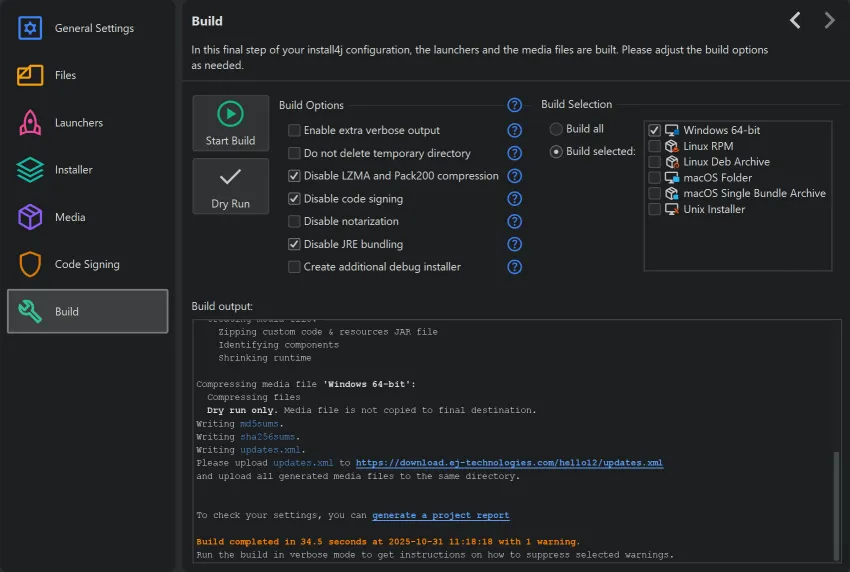
Task: Click the Media cube icon
Action: [30, 217]
